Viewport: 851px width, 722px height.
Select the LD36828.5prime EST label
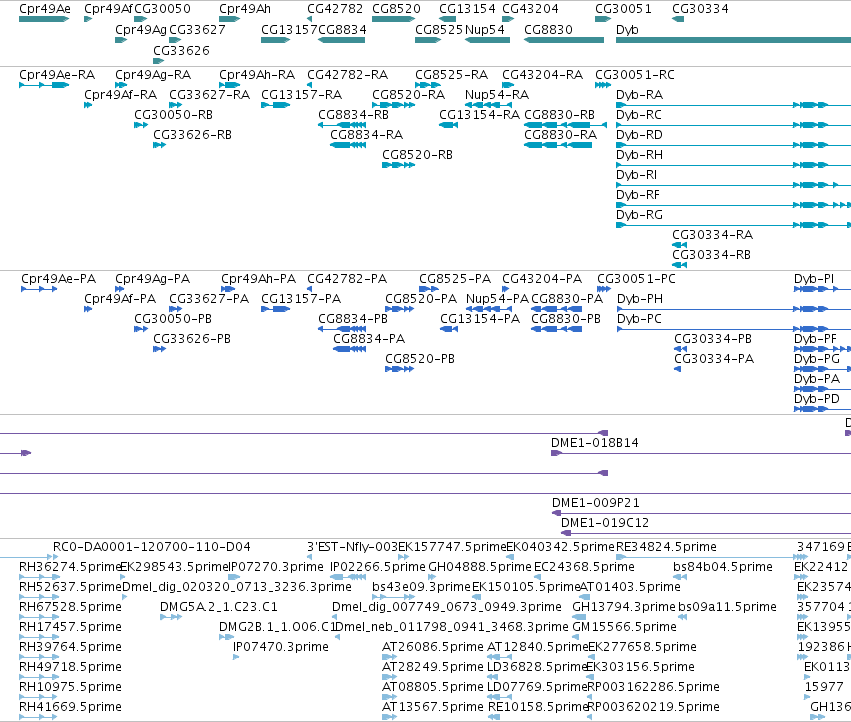point(538,667)
